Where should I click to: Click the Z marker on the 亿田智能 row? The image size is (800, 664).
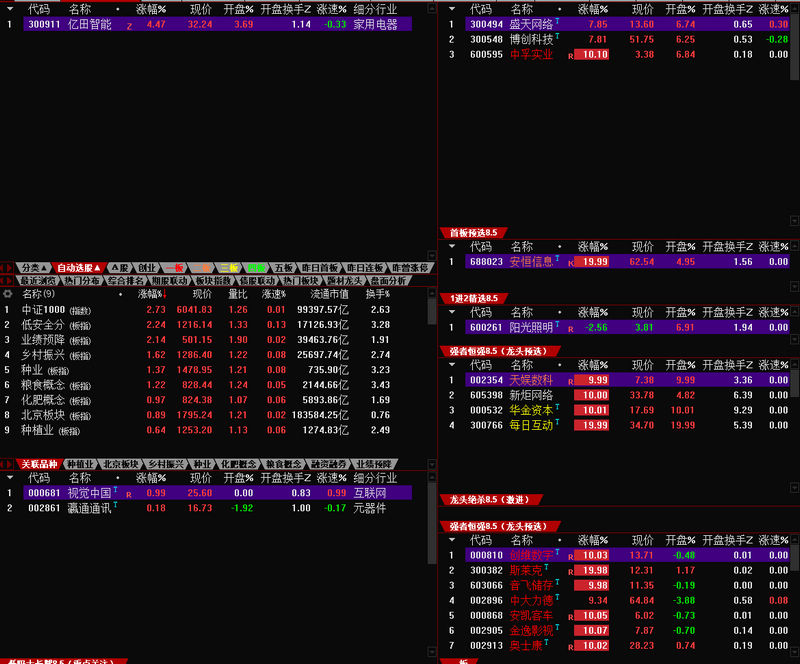(129, 26)
